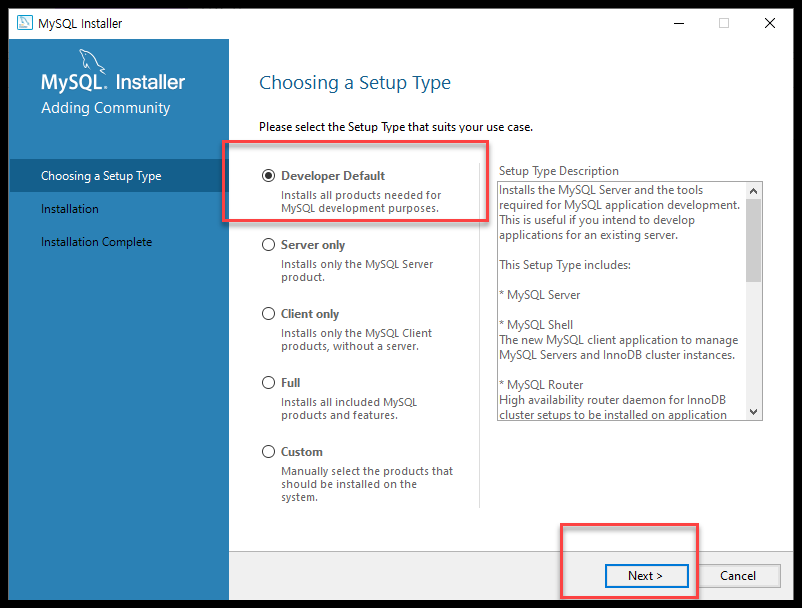Pick the Full setup type

tap(268, 383)
